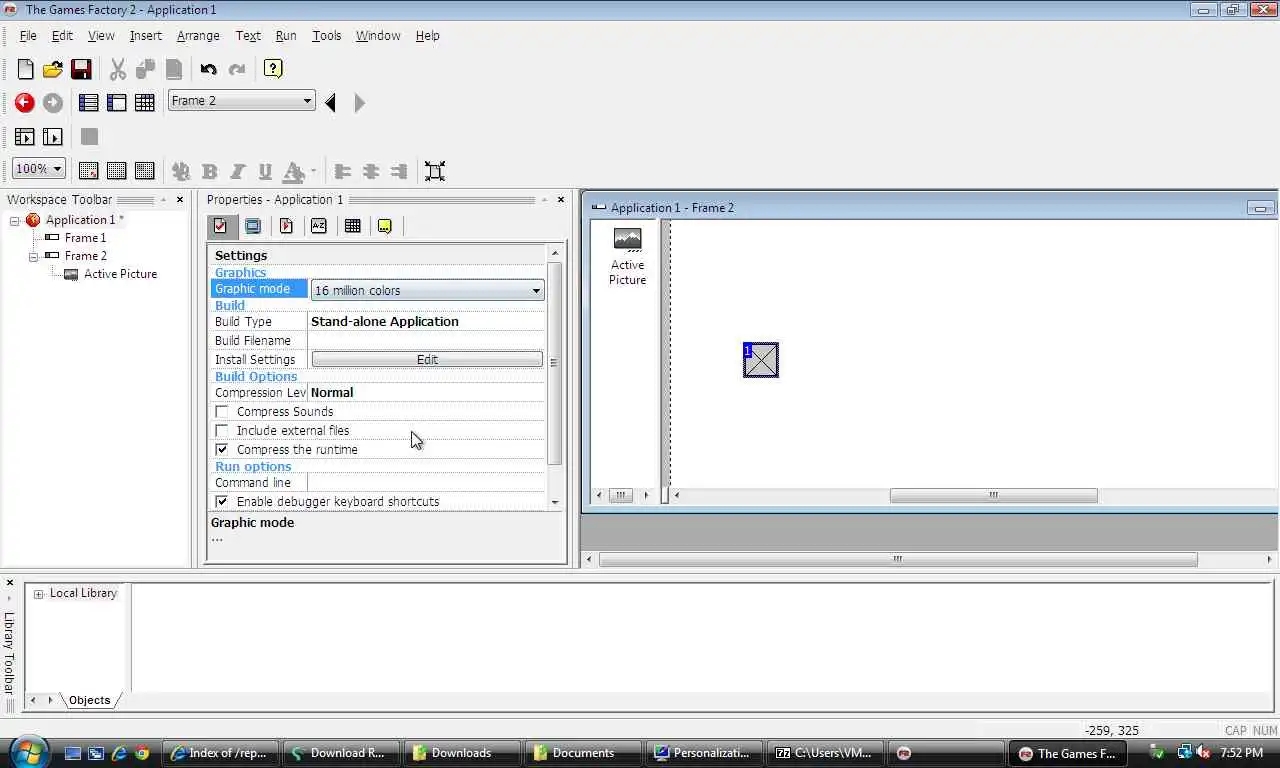
Task: Enable Compress Sounds checkbox
Action: coord(222,412)
